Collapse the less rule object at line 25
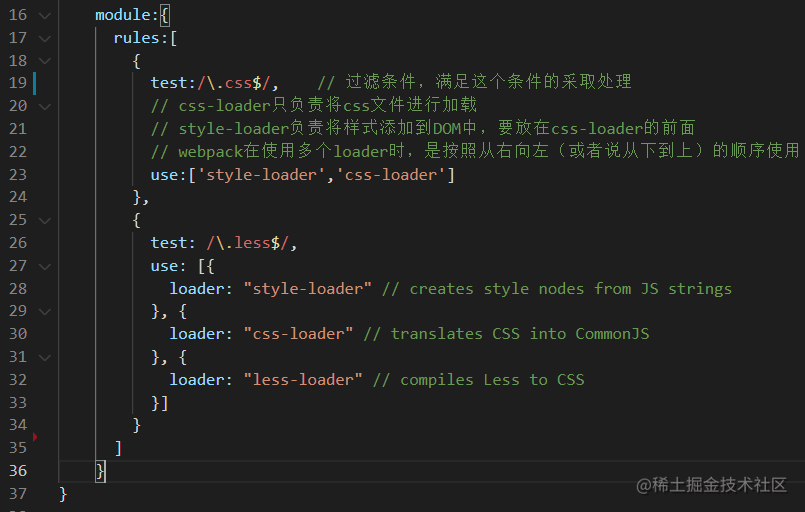Screen dimensions: 805x512 (45, 221)
